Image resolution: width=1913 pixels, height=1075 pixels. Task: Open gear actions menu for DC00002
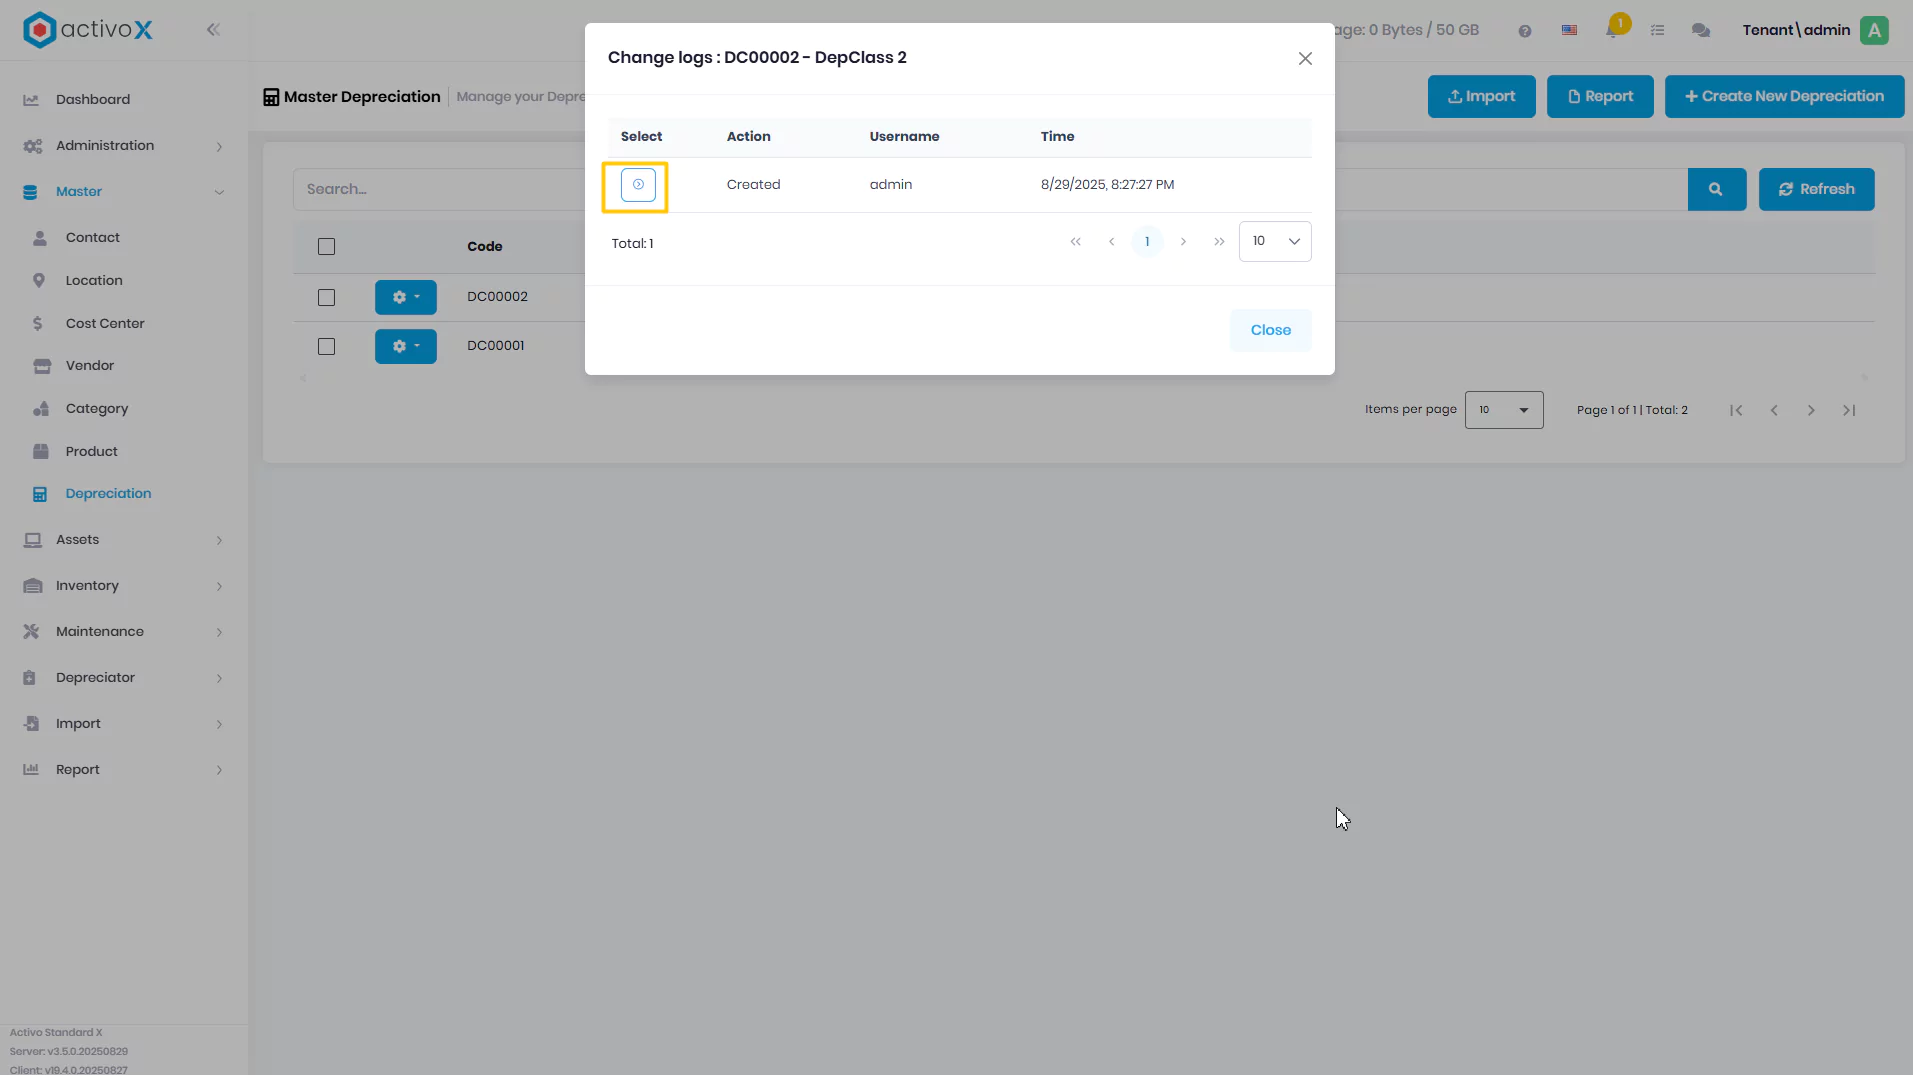click(406, 297)
